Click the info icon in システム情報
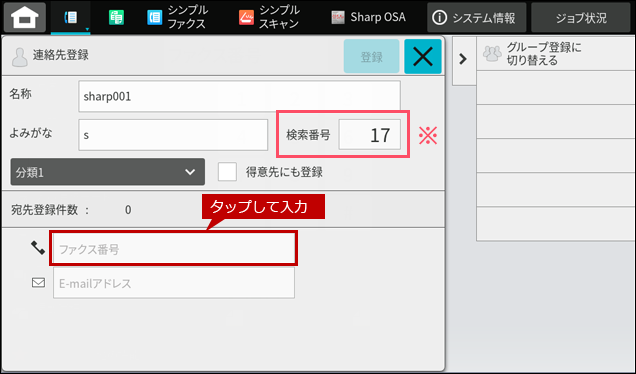The image size is (636, 374). (440, 17)
